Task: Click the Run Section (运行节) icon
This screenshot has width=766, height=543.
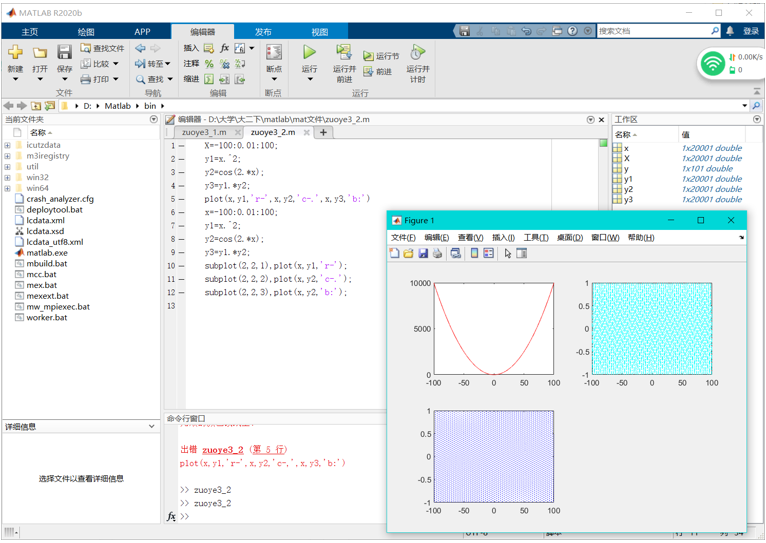Action: tap(368, 56)
